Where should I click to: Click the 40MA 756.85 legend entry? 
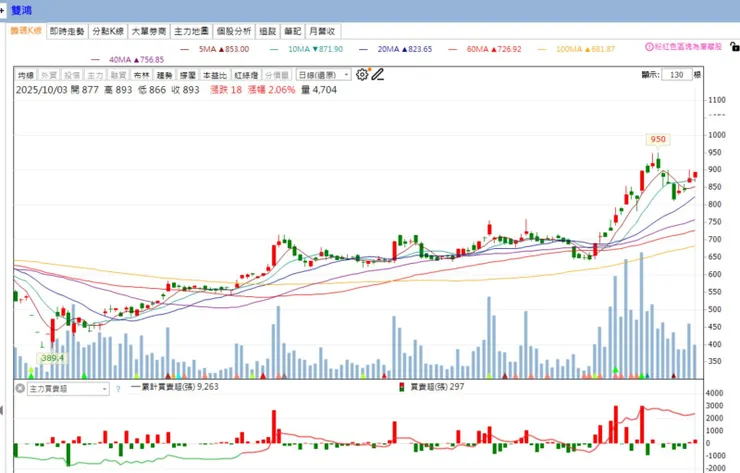[128, 60]
